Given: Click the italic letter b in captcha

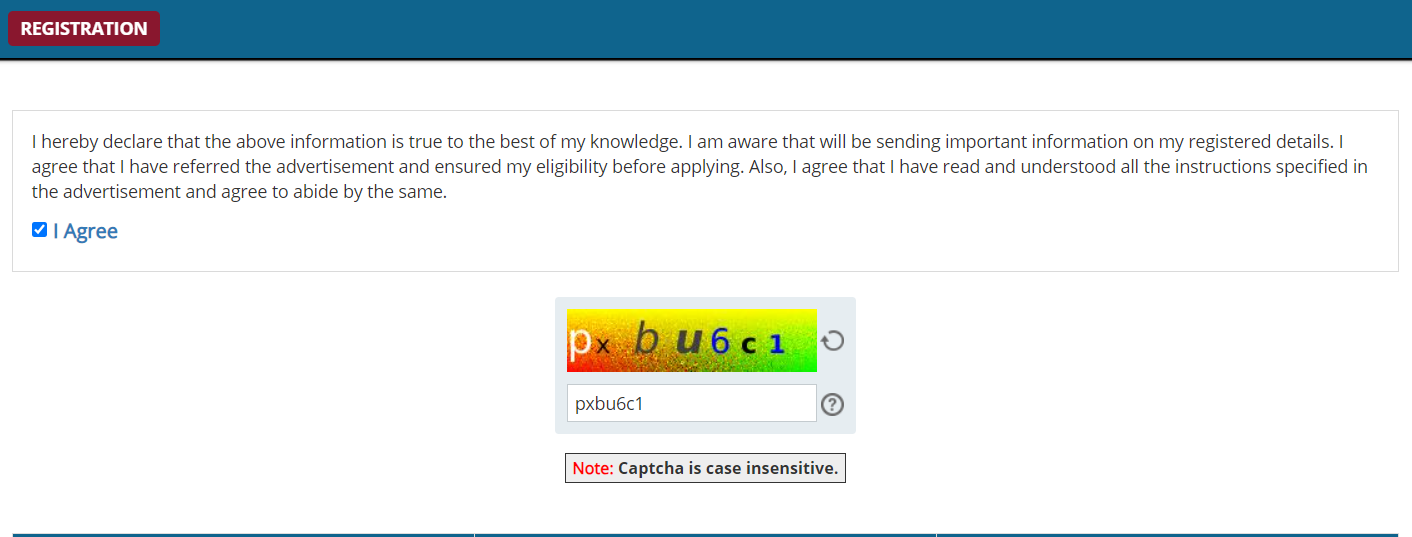Looking at the screenshot, I should click(647, 341).
